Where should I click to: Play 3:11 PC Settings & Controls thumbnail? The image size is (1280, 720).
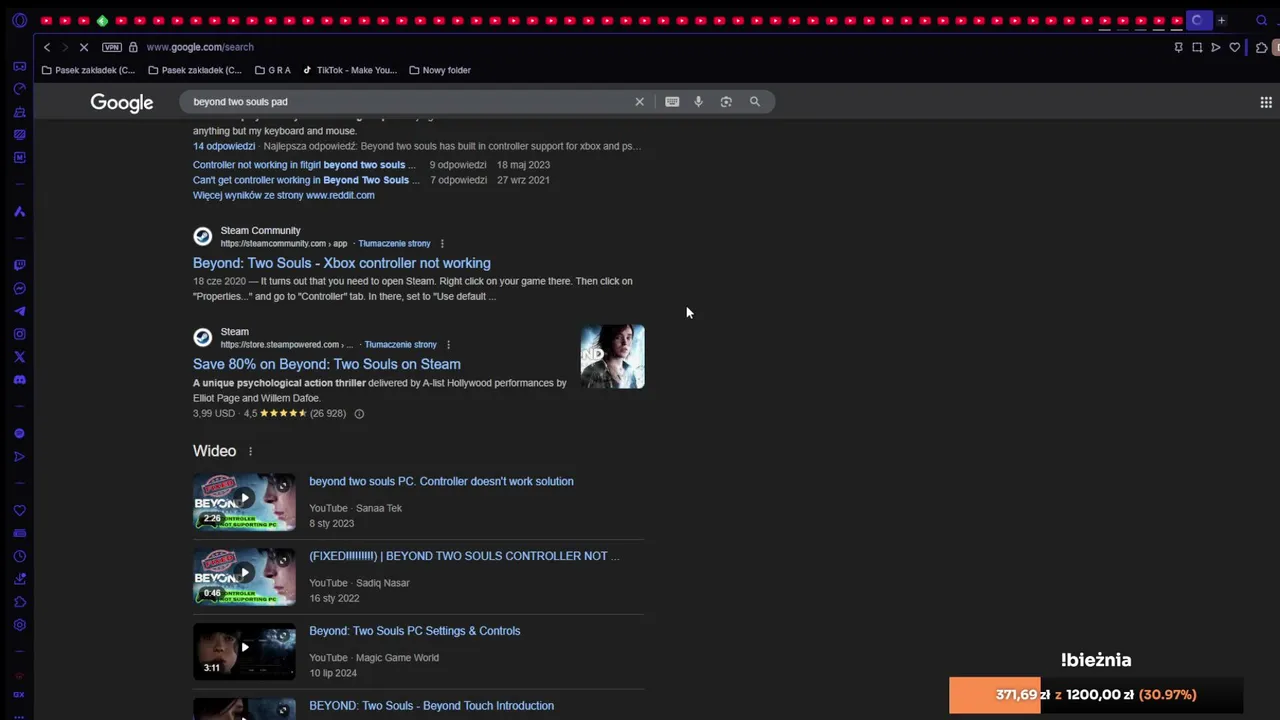(x=244, y=651)
